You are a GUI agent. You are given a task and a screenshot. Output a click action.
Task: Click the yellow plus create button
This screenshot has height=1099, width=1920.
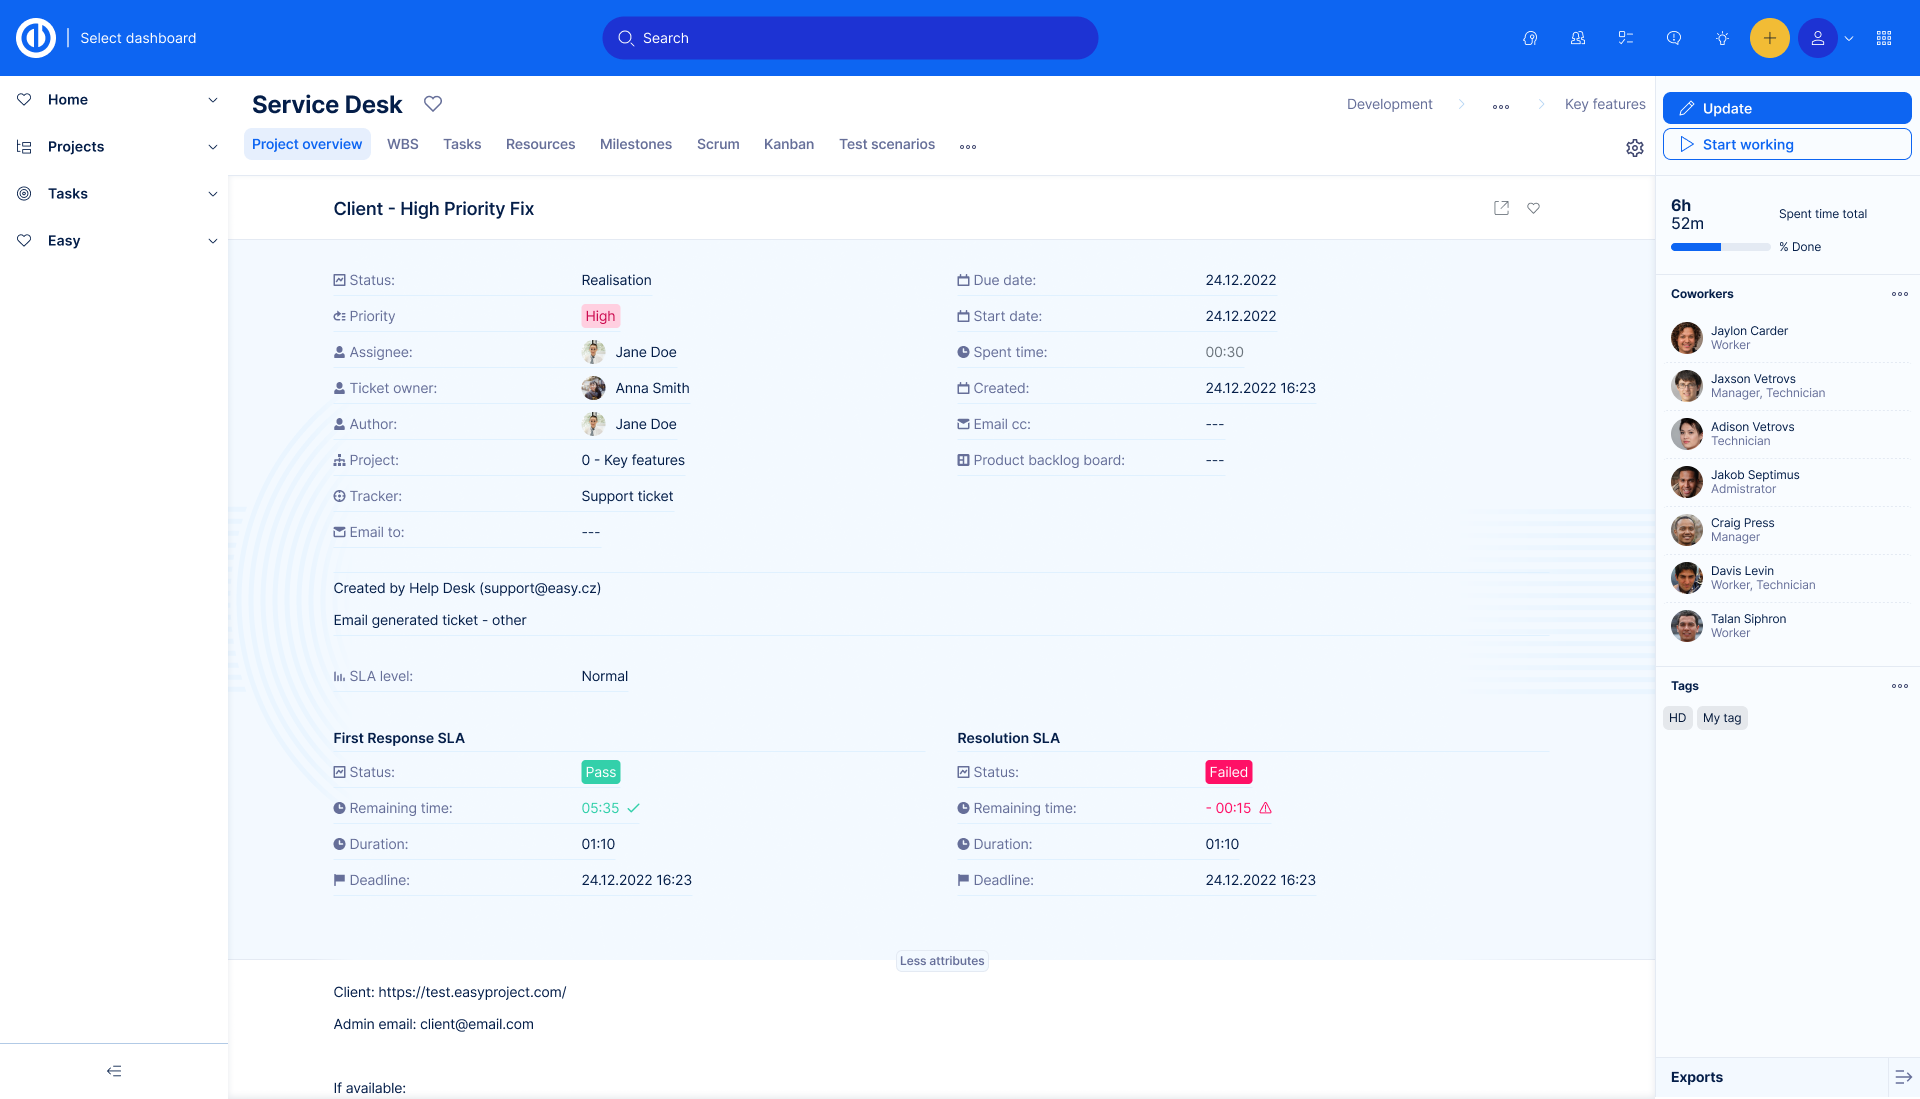click(1769, 38)
